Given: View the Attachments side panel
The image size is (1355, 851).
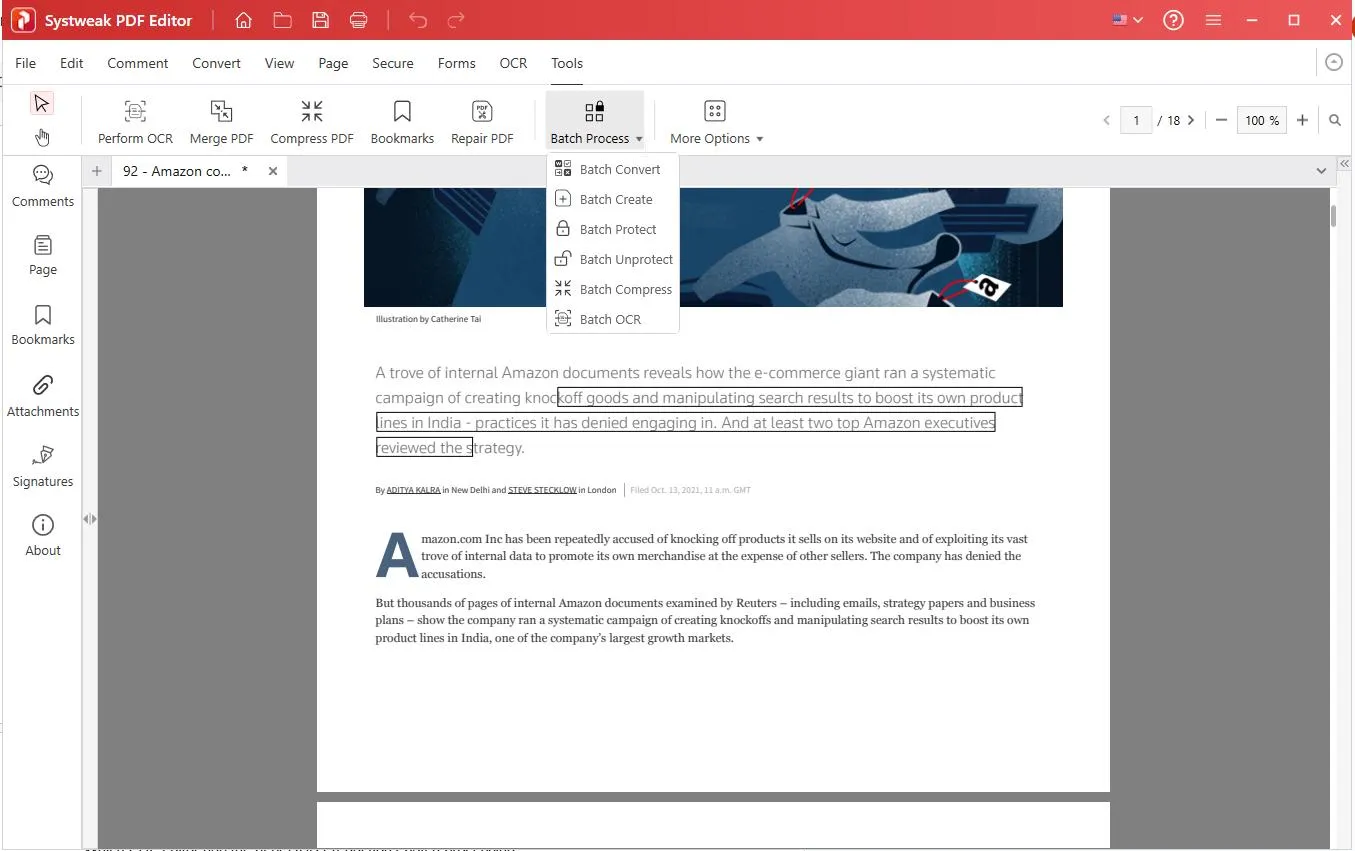Looking at the screenshot, I should click(x=43, y=396).
